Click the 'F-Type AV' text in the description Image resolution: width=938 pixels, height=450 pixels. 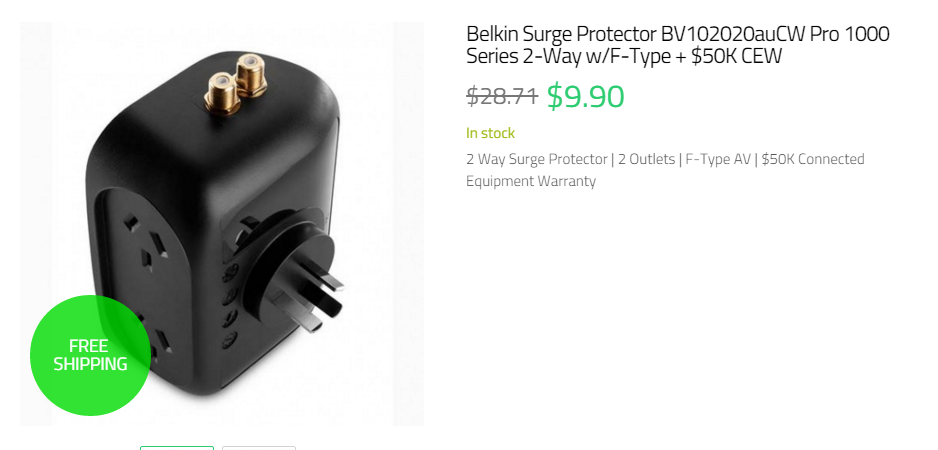[717, 159]
